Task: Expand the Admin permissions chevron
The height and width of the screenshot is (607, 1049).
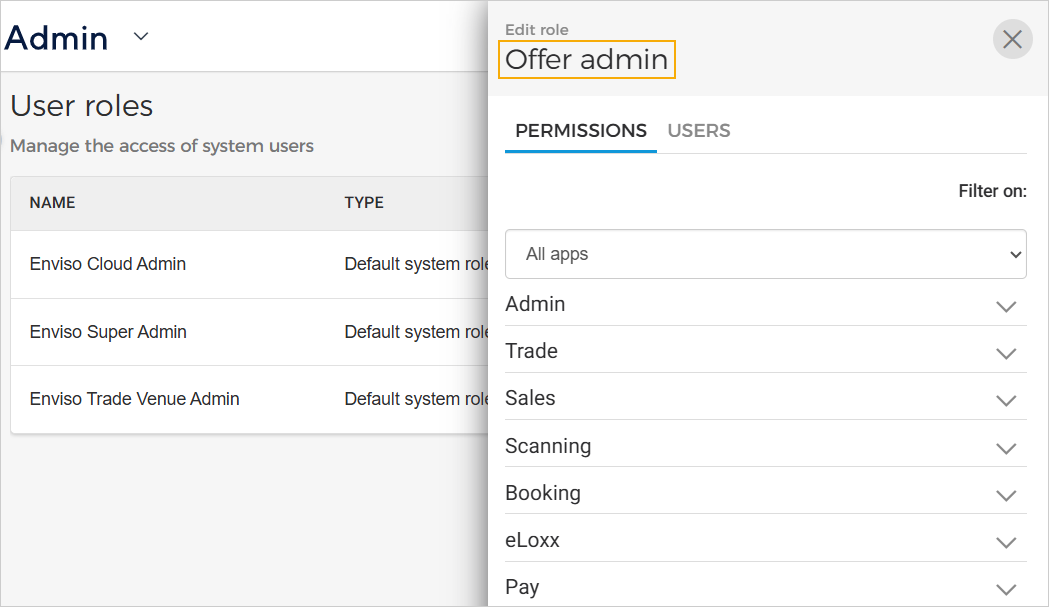Action: click(1006, 306)
